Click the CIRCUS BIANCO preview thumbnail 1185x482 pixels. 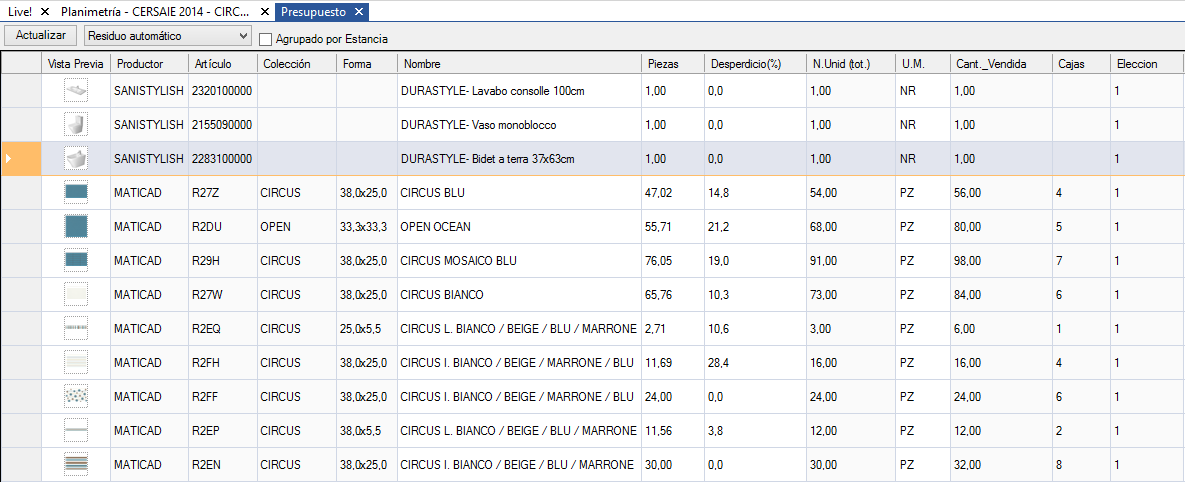point(76,295)
